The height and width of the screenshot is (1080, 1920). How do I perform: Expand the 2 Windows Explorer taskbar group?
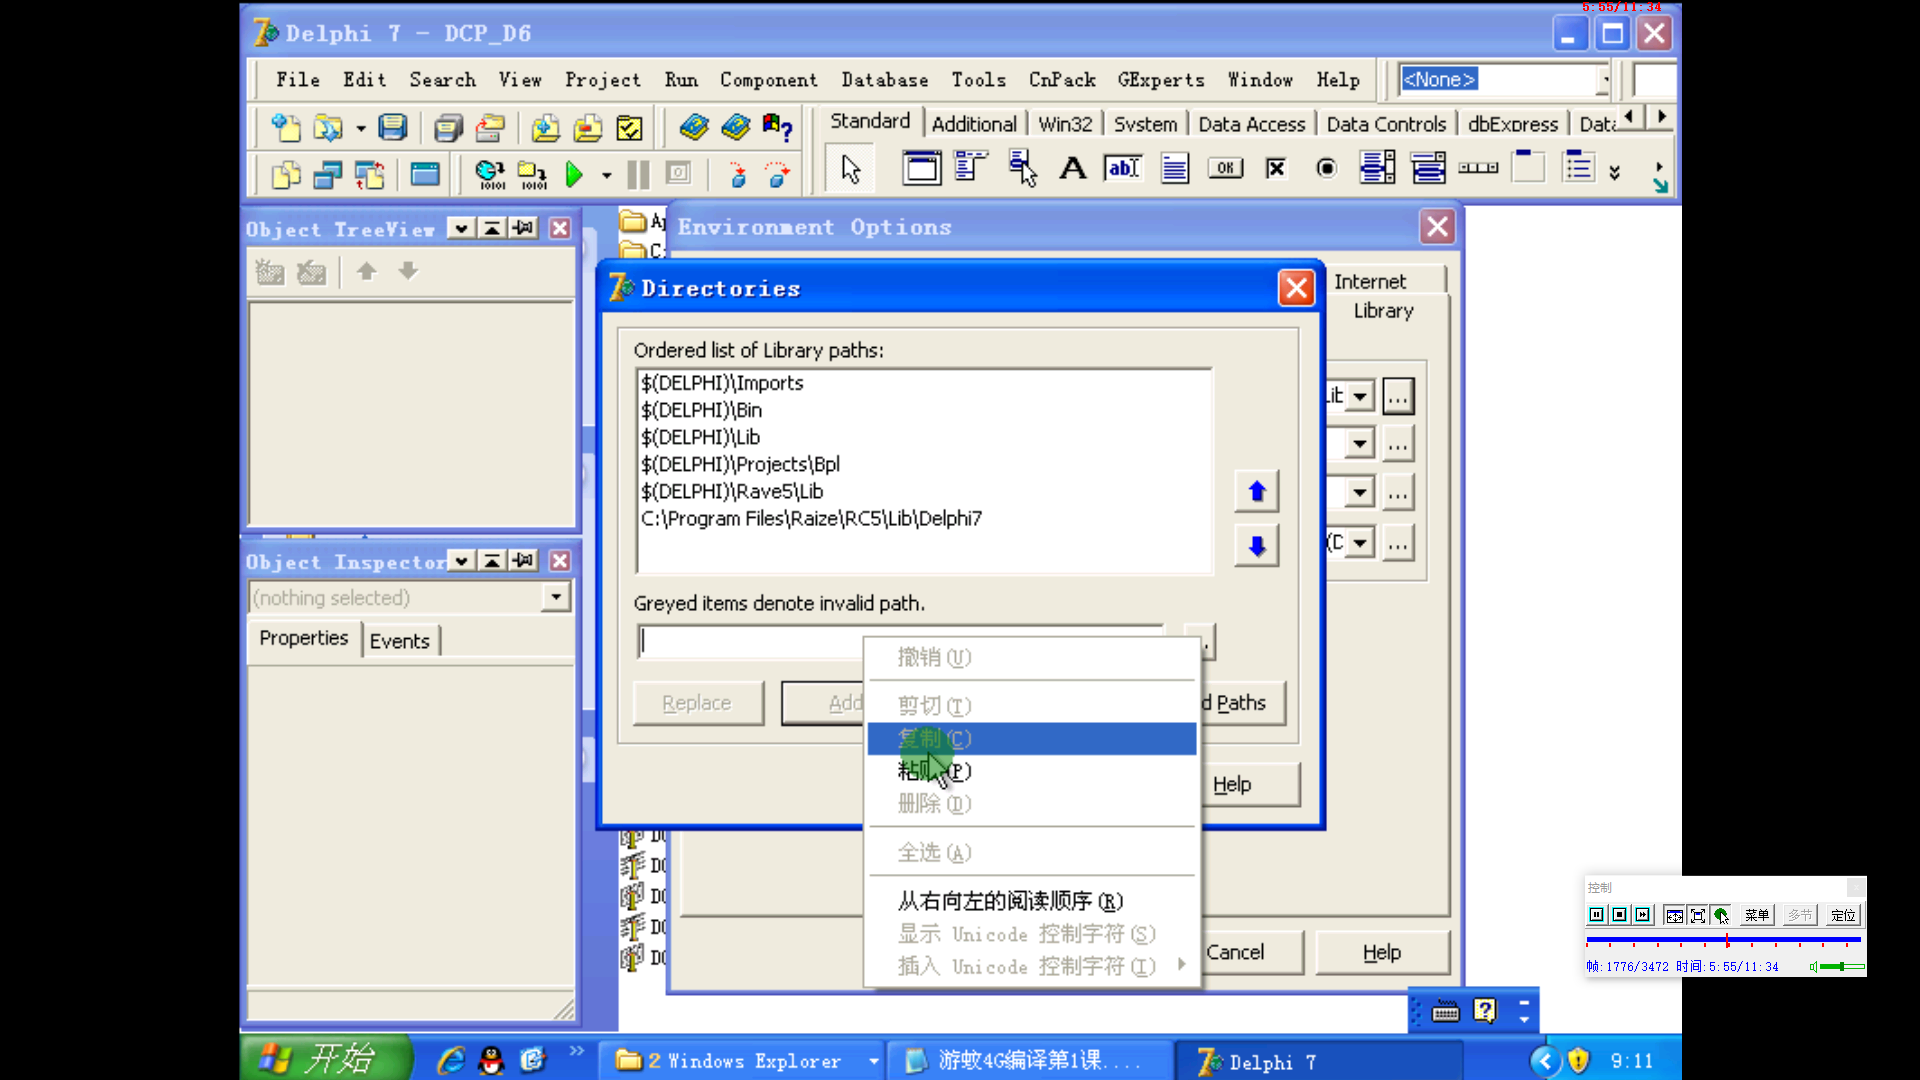(873, 1061)
